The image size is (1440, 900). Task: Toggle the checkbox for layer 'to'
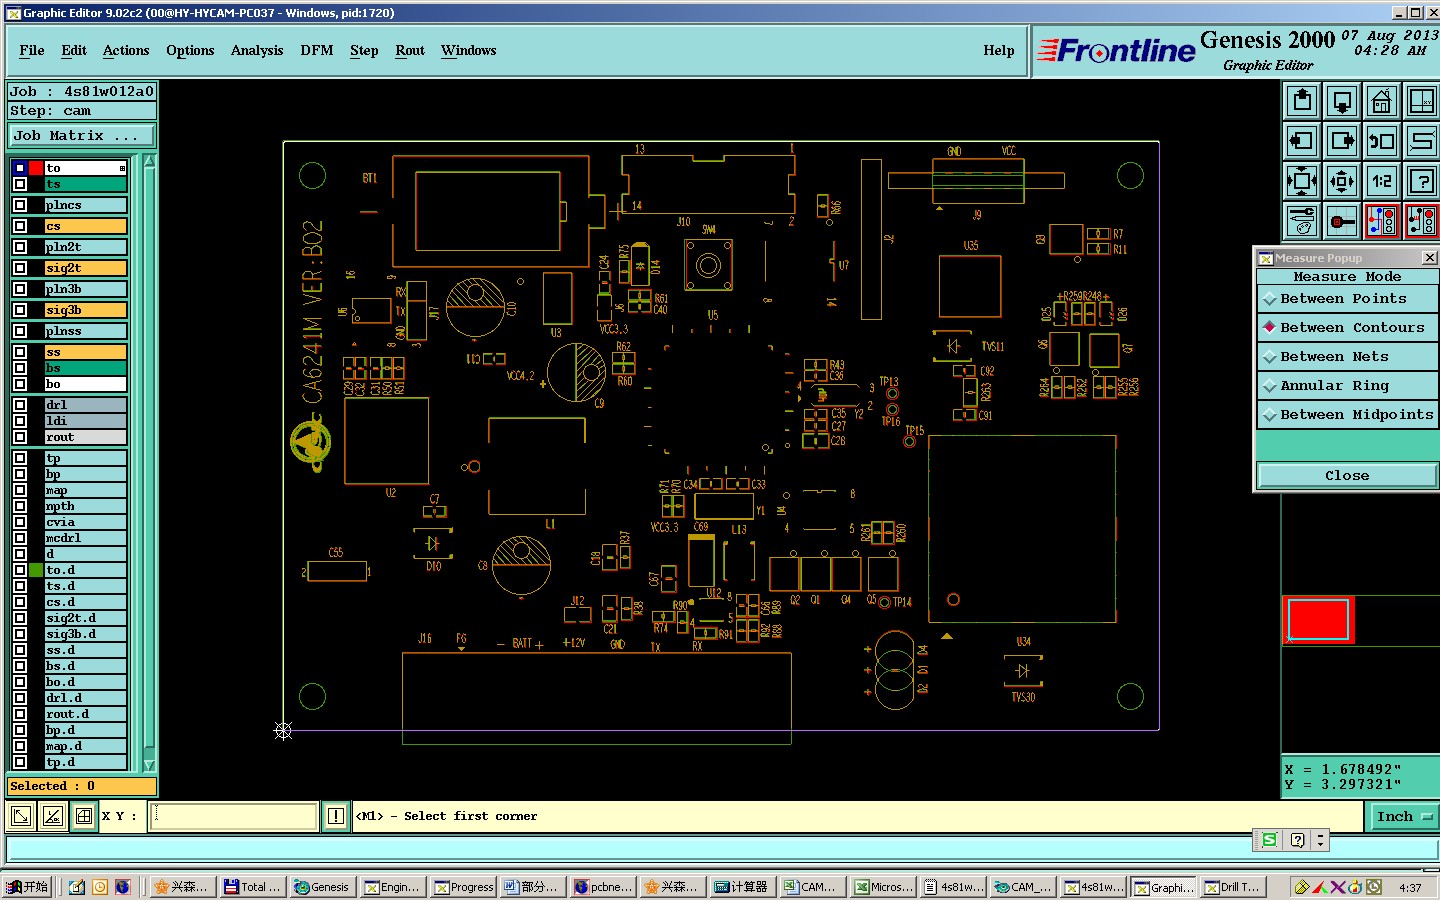coord(20,168)
